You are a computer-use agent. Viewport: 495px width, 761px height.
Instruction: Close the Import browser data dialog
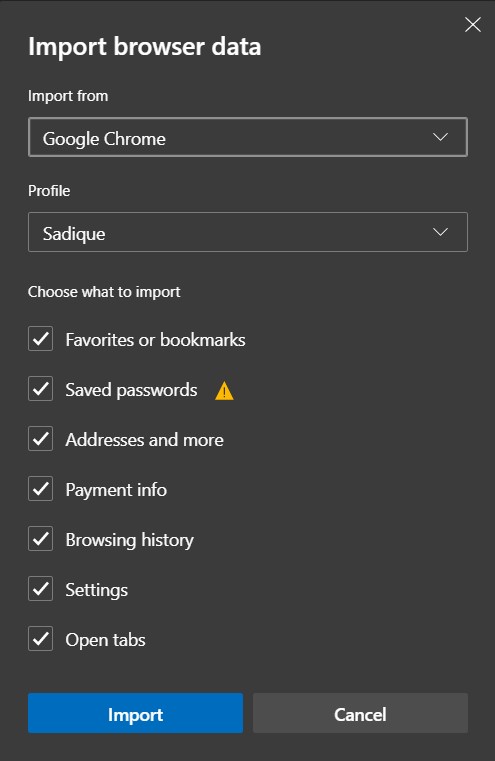pyautogui.click(x=473, y=24)
